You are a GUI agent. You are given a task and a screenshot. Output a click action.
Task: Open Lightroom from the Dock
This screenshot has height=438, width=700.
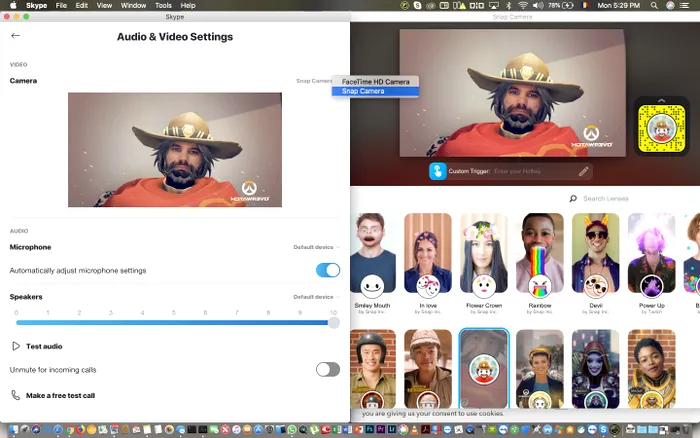pyautogui.click(x=392, y=430)
